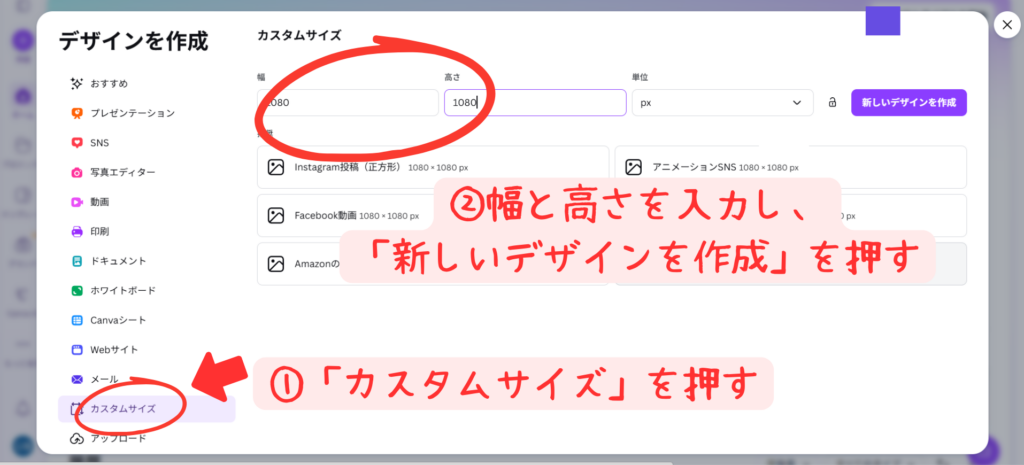Image resolution: width=1024 pixels, height=465 pixels.
Task: Click the 印刷 printer icon
Action: click(77, 231)
